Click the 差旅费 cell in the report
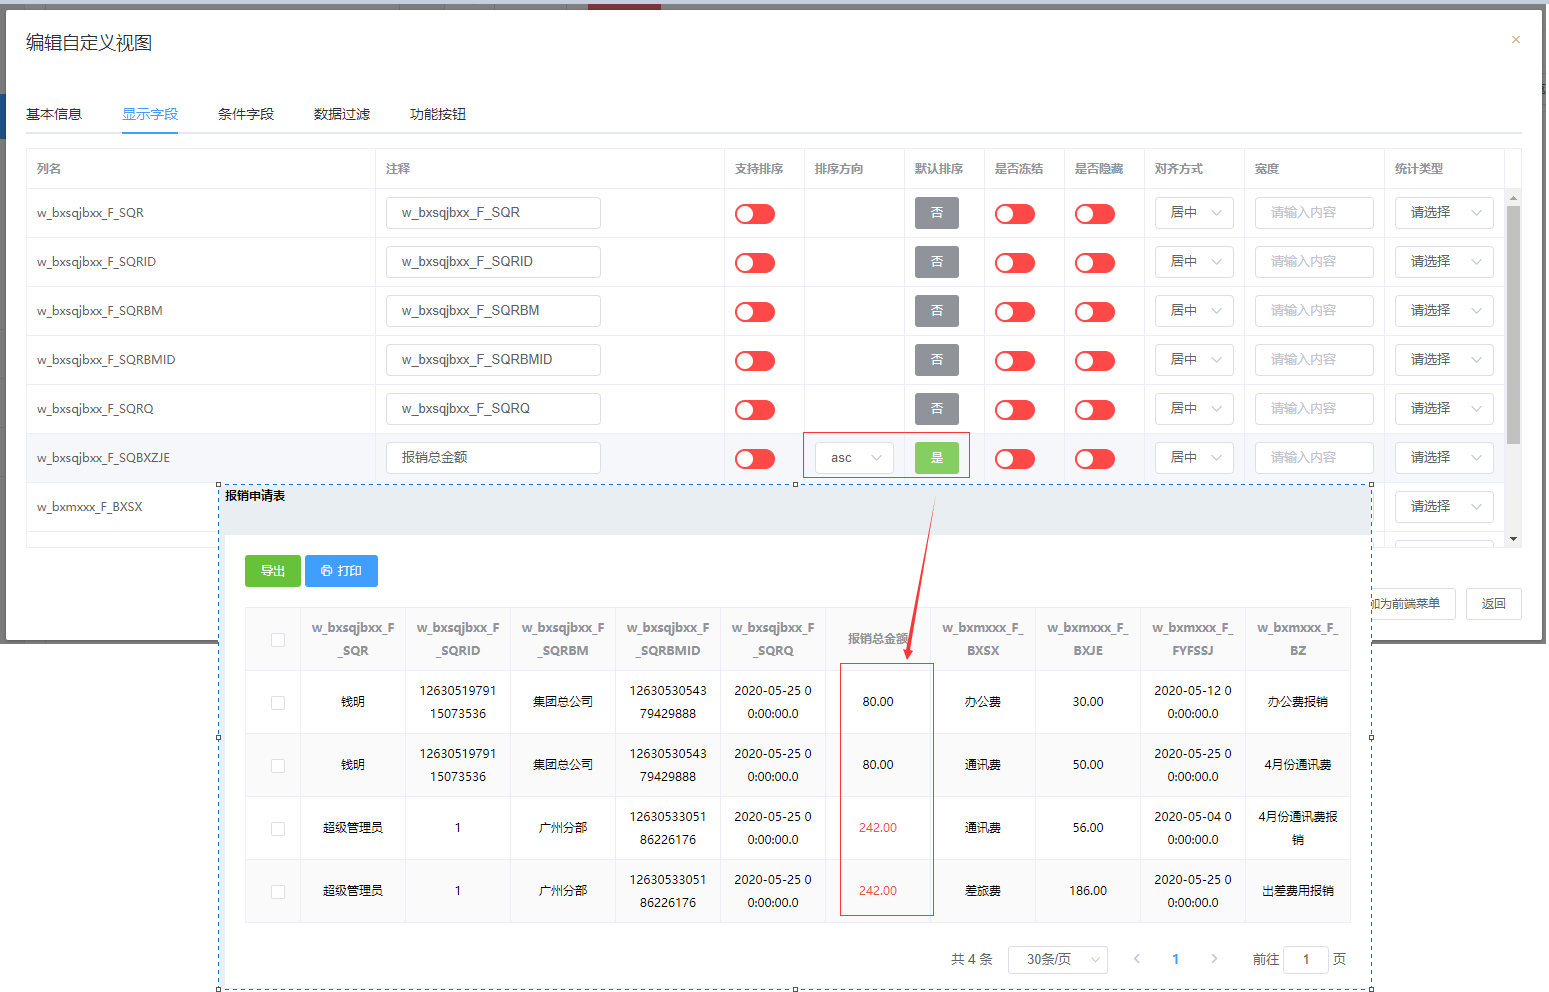Screen dimensions: 1549x992 click(983, 891)
